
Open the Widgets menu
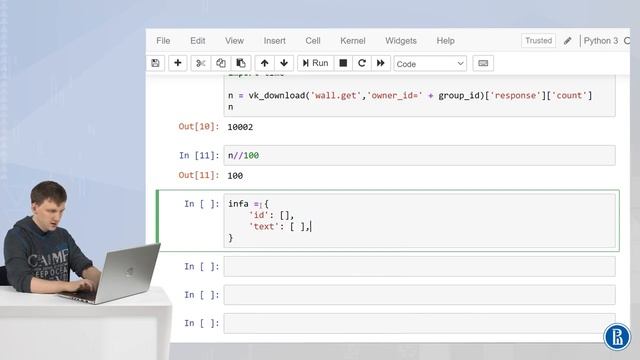point(401,41)
